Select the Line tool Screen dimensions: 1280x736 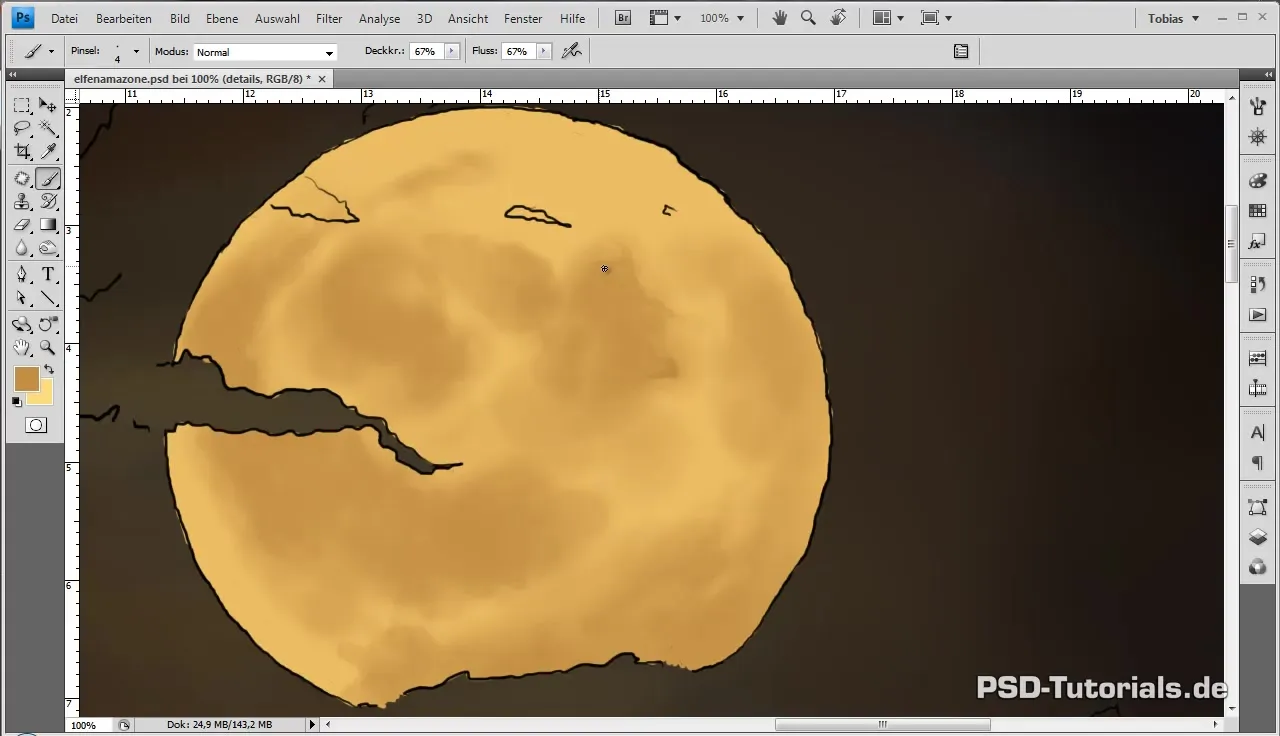[x=48, y=298]
